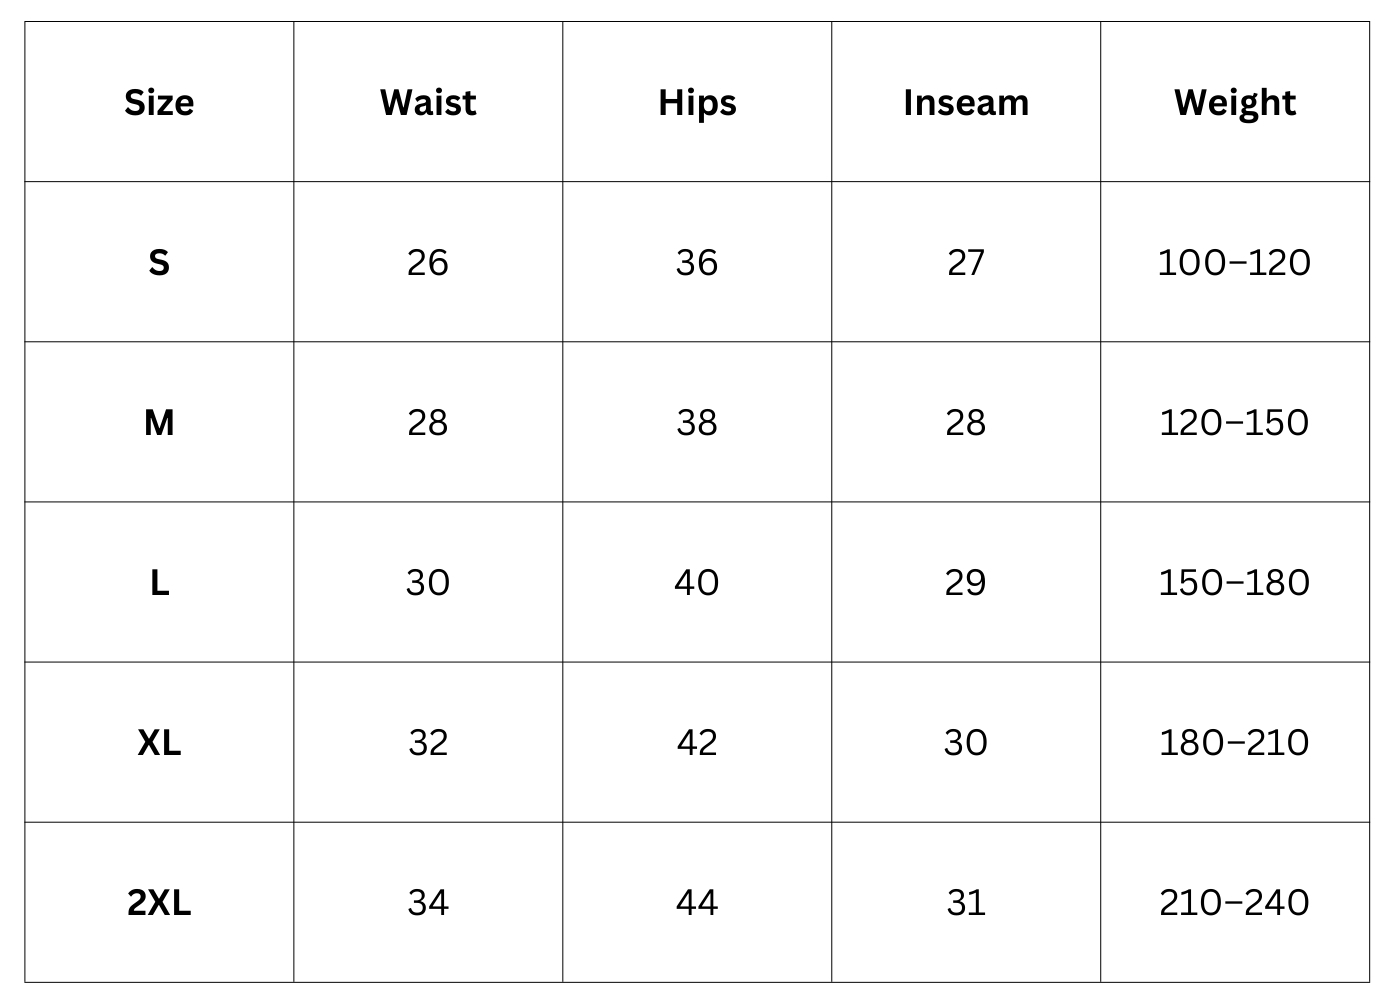The image size is (1400, 1000).
Task: Click inseam value 27 for size S
Action: [966, 263]
